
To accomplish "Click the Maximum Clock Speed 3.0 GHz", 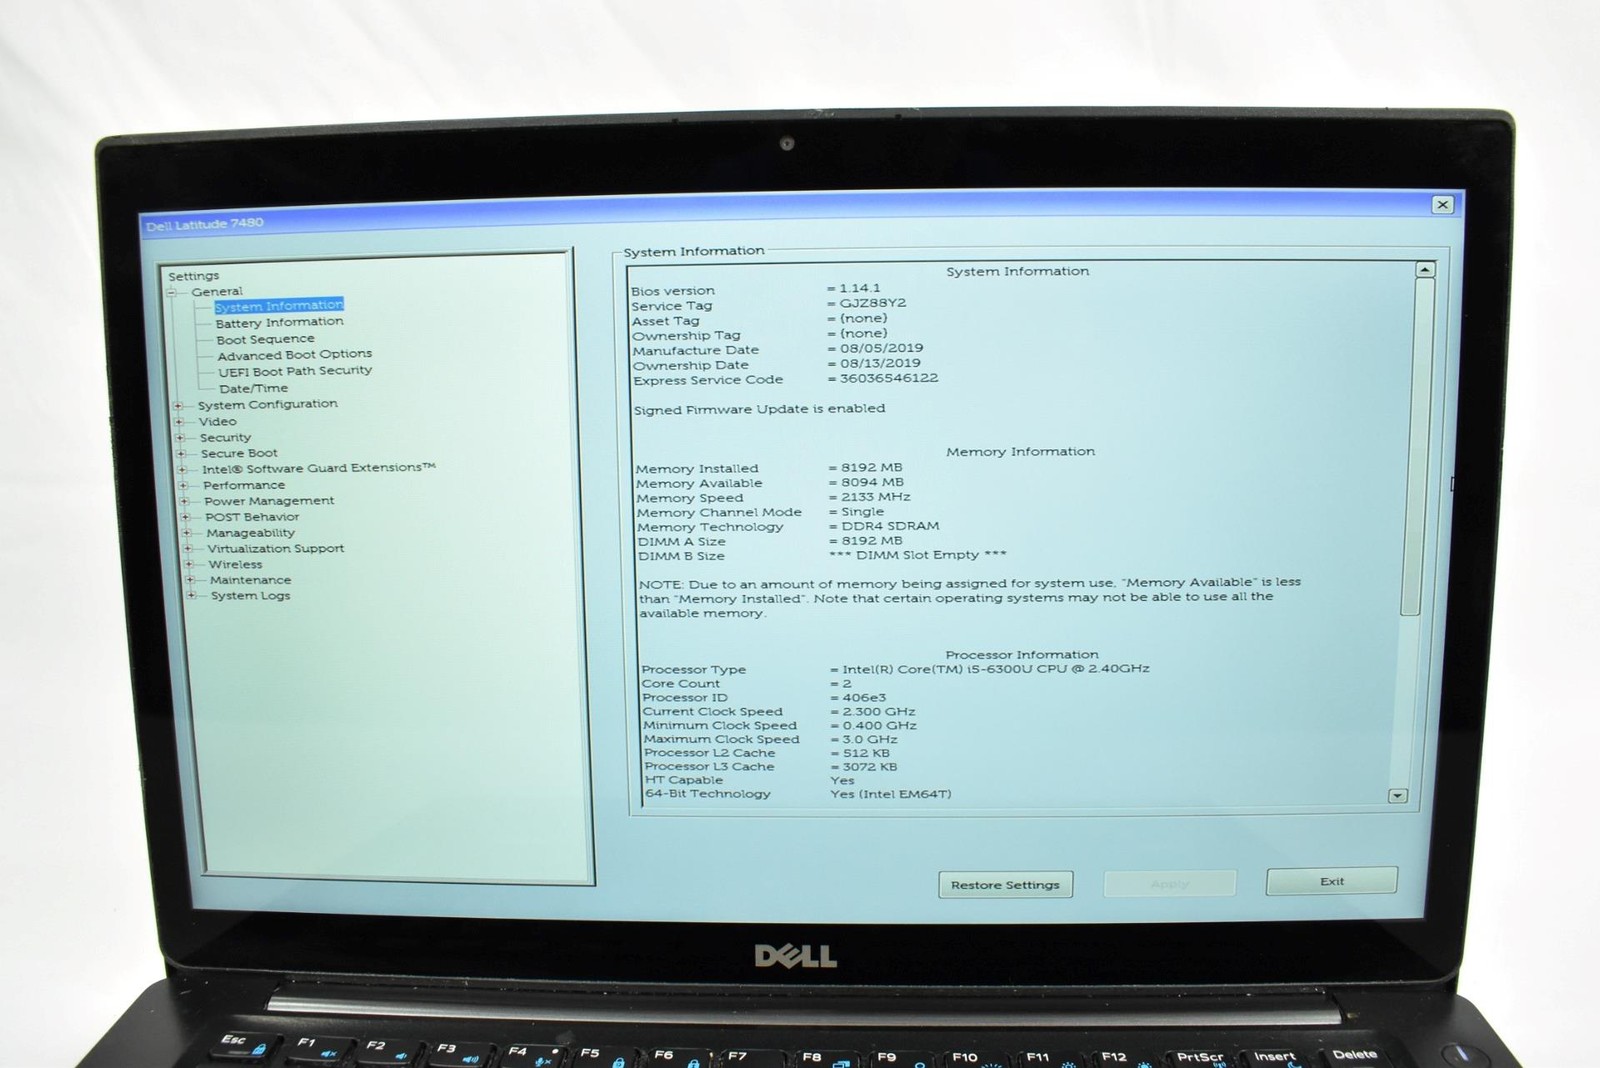I will [869, 740].
